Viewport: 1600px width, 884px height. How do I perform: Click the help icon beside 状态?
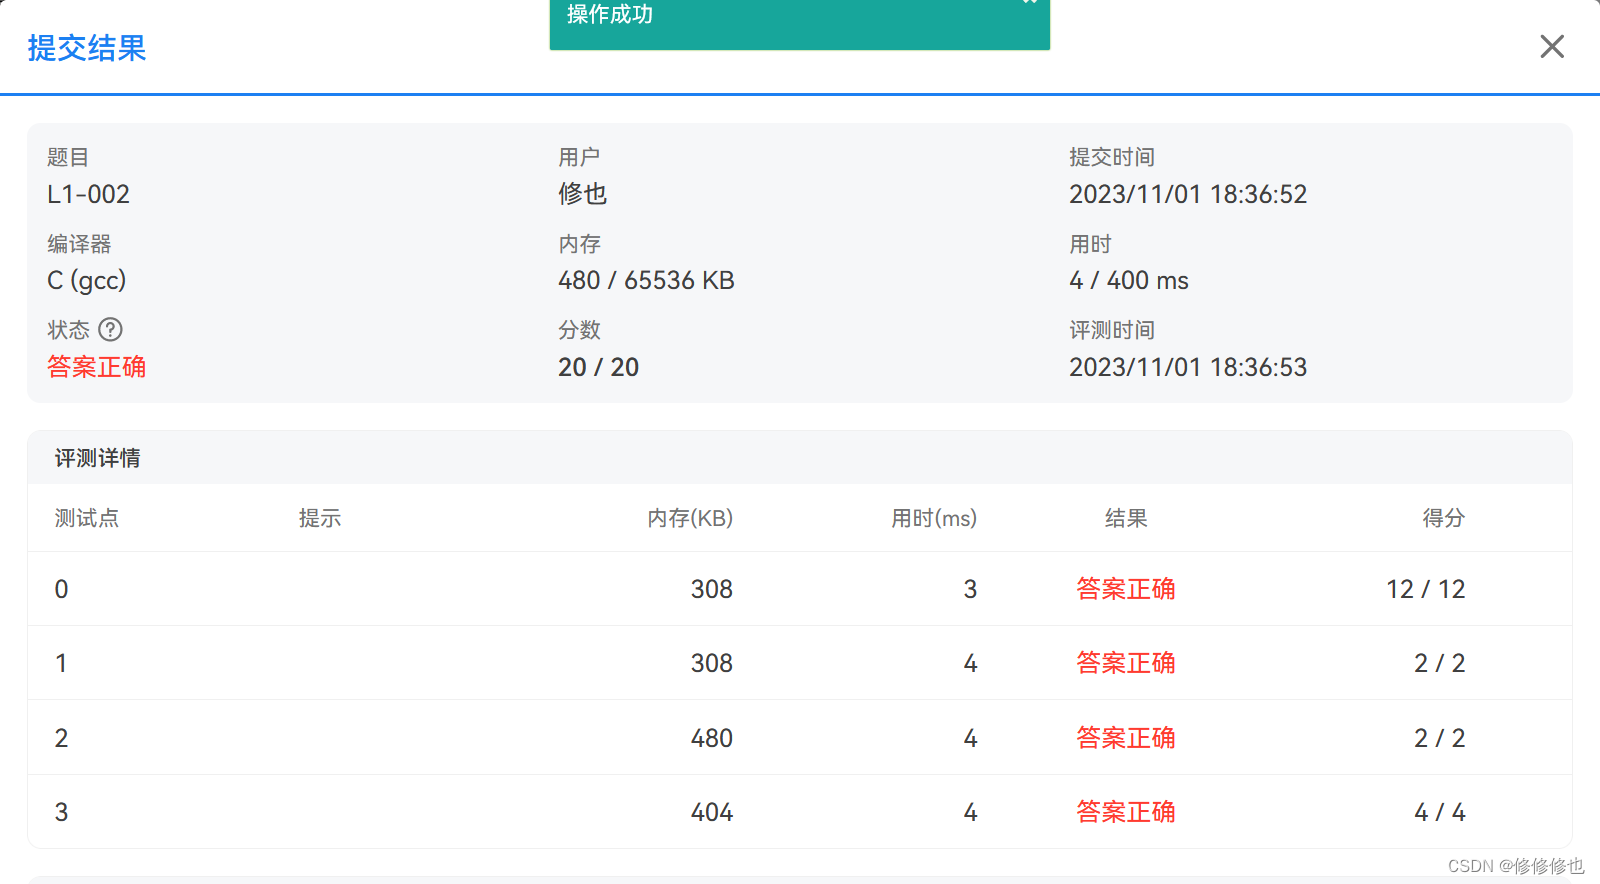click(x=111, y=329)
